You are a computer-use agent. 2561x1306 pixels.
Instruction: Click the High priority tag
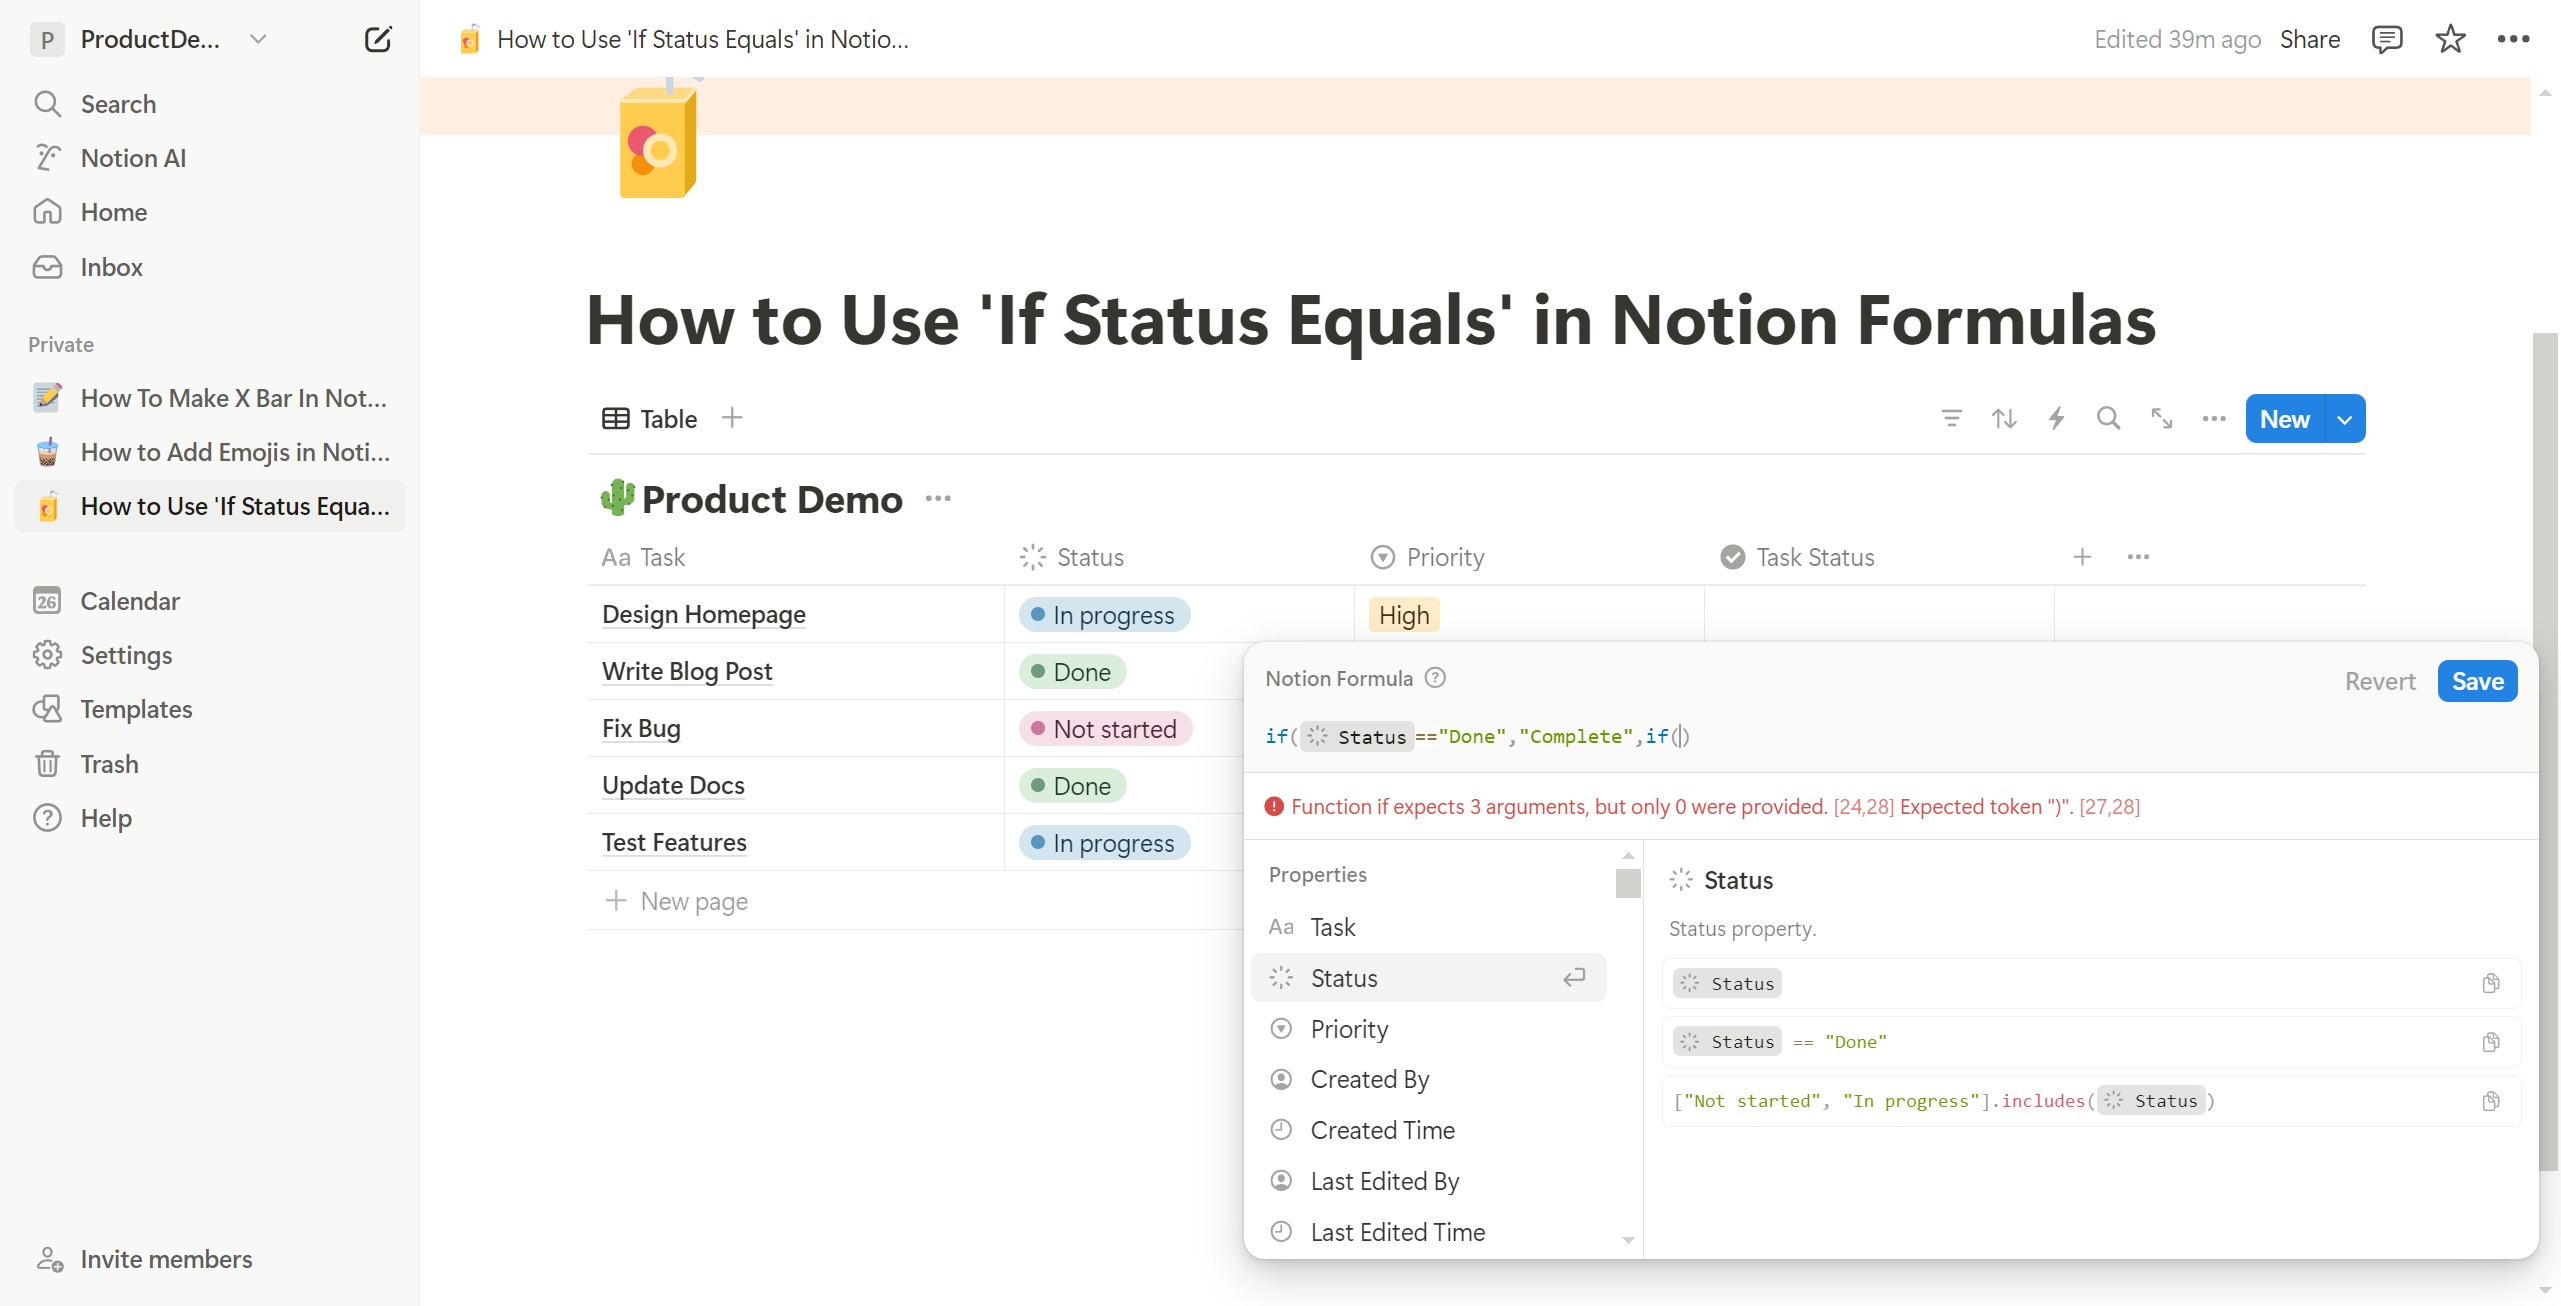[x=1403, y=615]
